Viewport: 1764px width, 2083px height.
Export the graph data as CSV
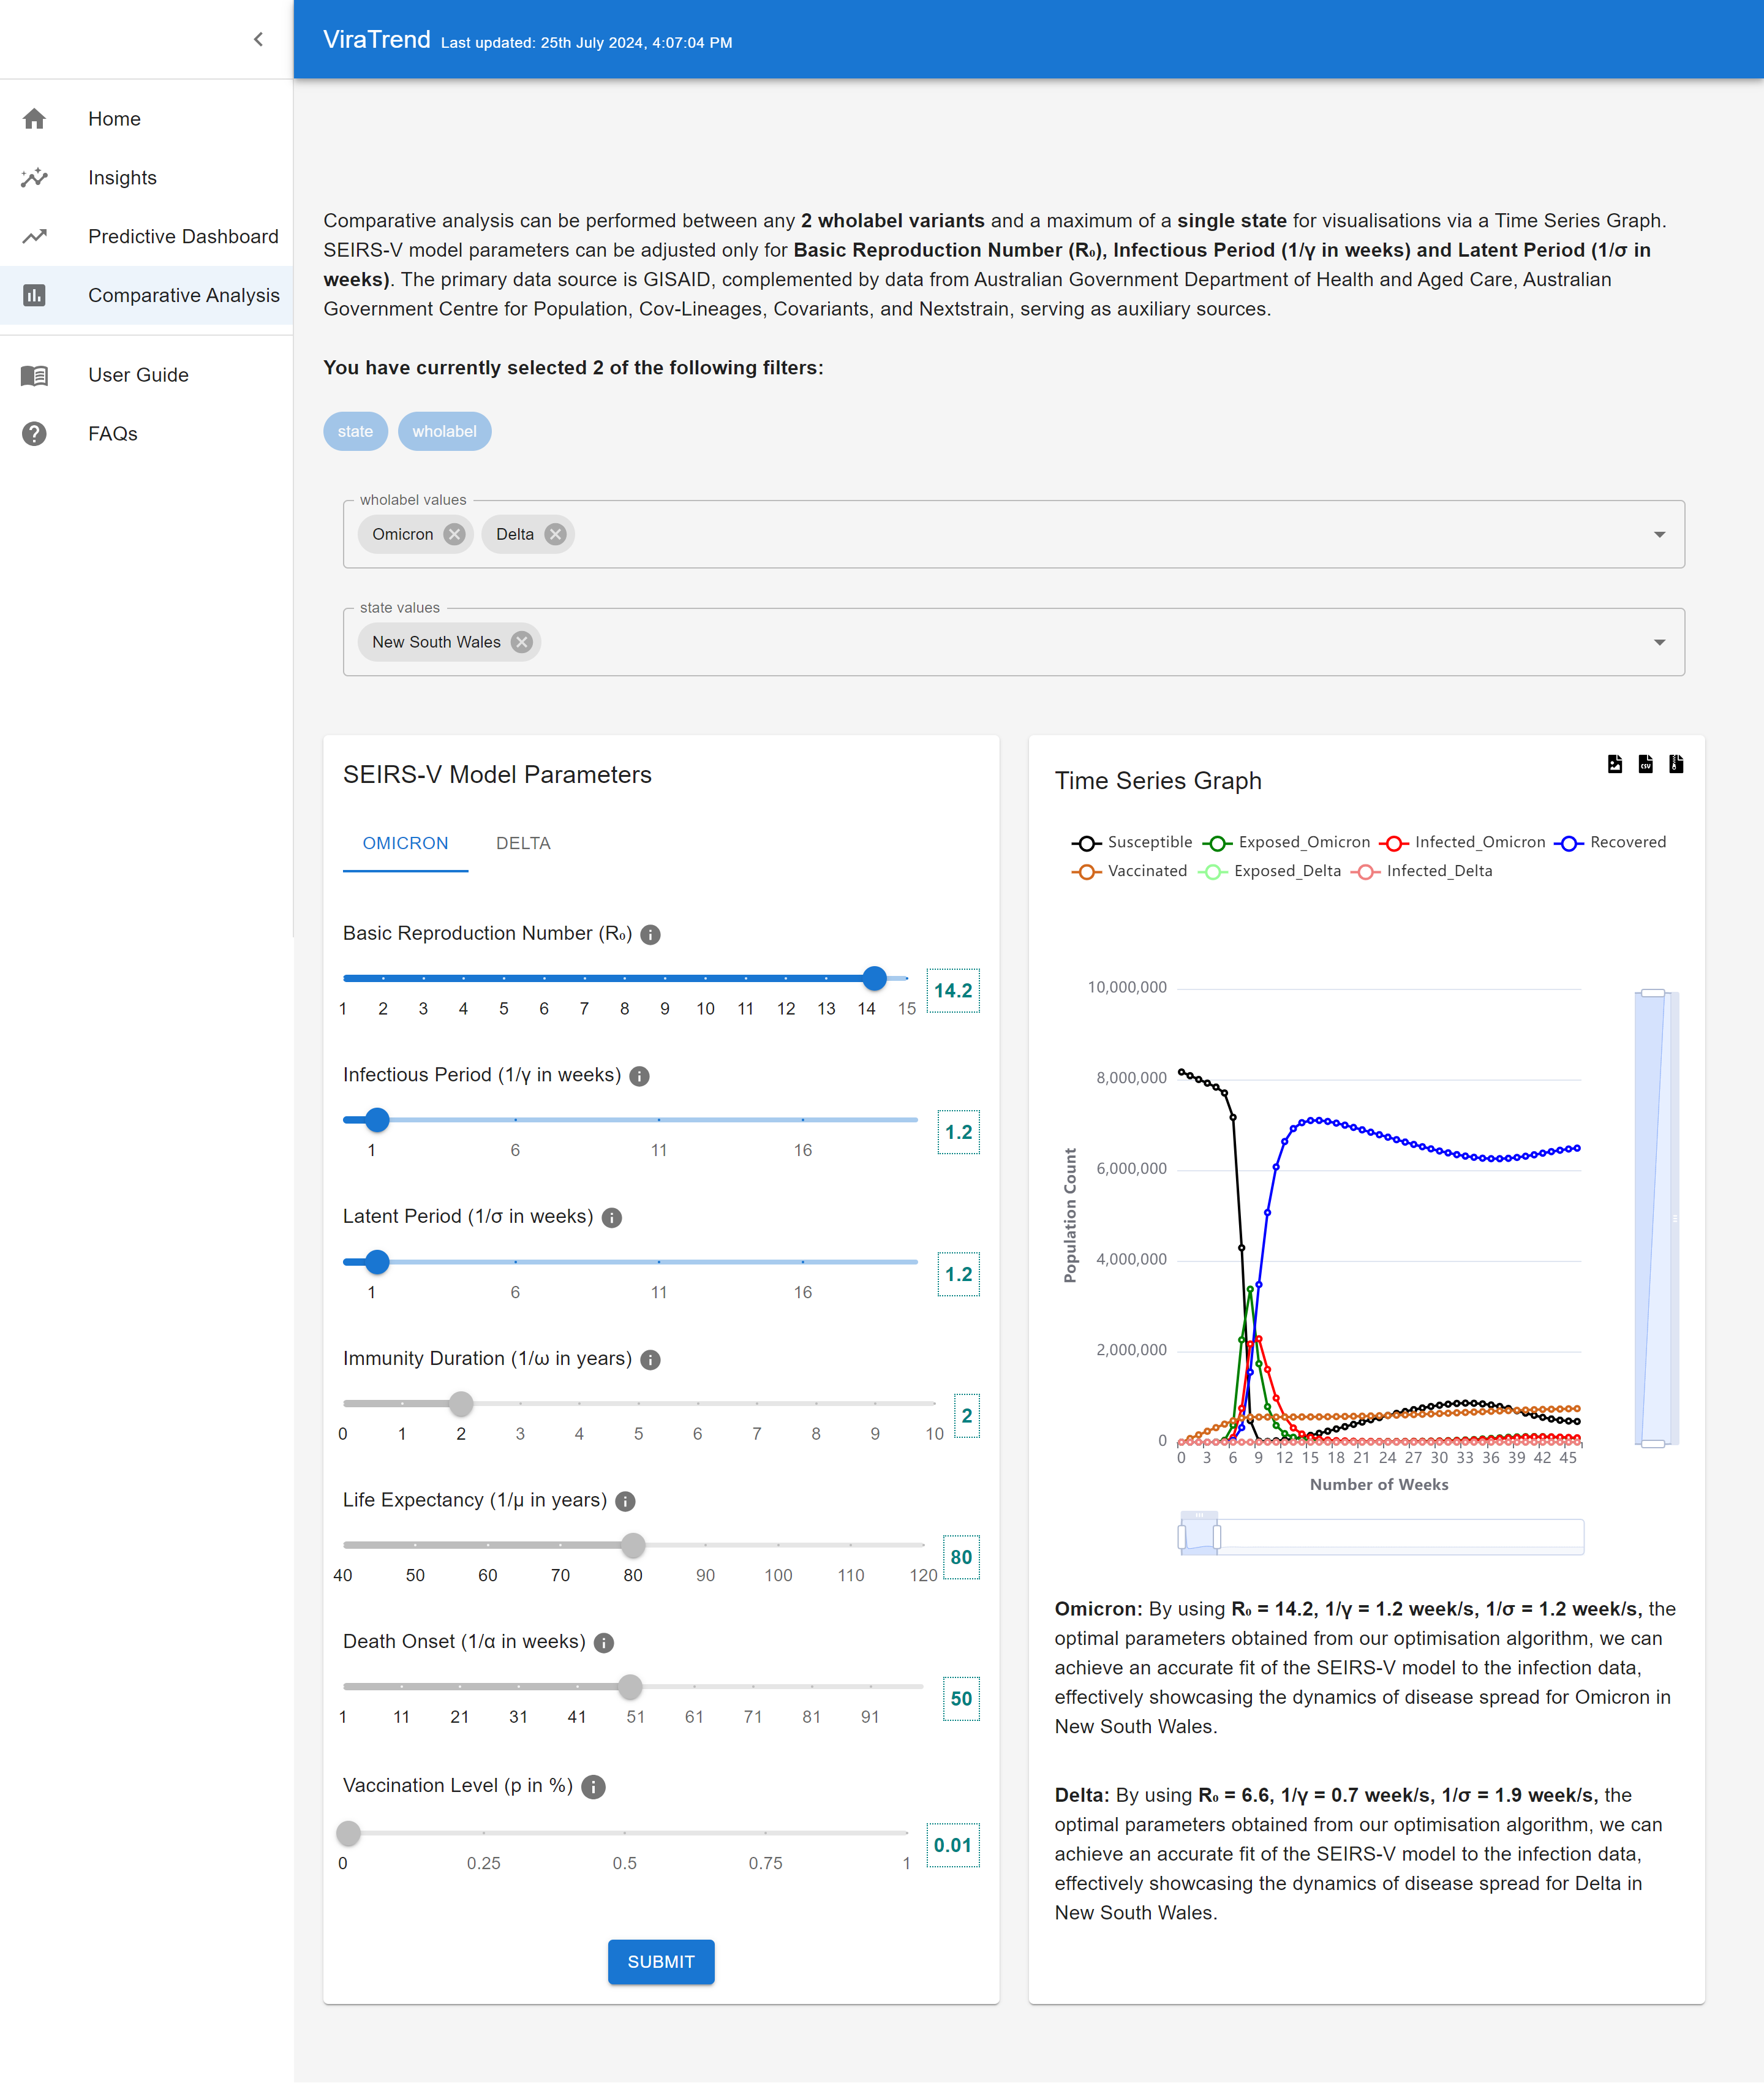1645,764
